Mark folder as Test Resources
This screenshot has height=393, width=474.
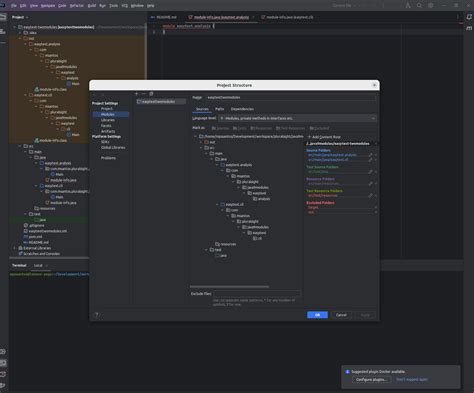coord(290,128)
